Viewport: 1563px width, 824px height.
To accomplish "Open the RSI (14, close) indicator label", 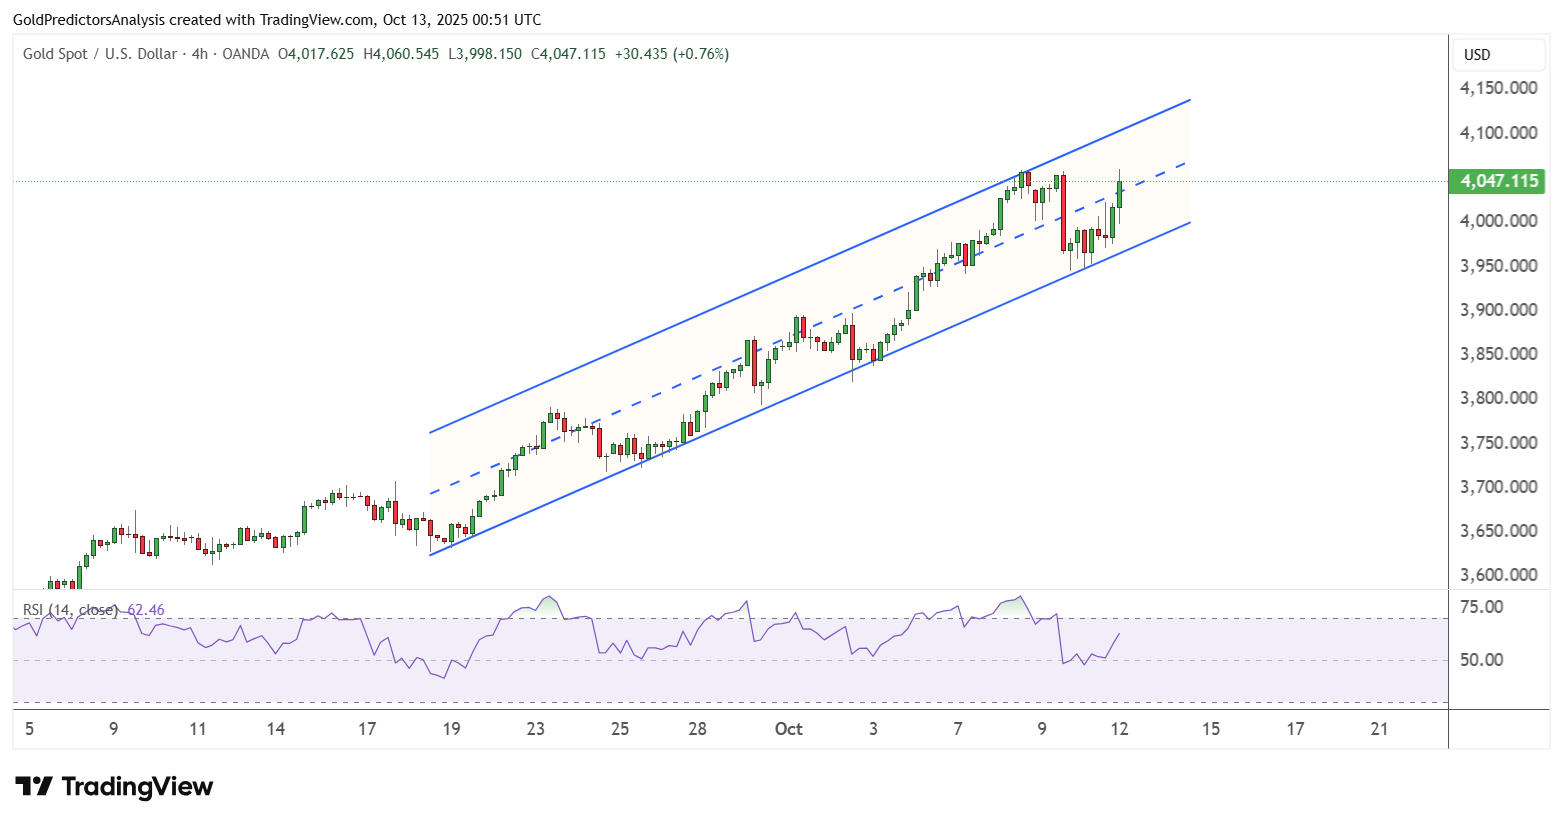I will (70, 610).
